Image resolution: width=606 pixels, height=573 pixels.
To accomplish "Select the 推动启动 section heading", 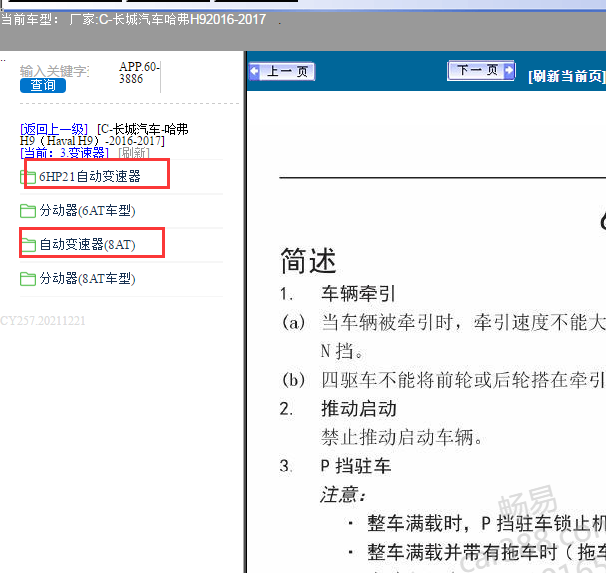I will click(359, 409).
